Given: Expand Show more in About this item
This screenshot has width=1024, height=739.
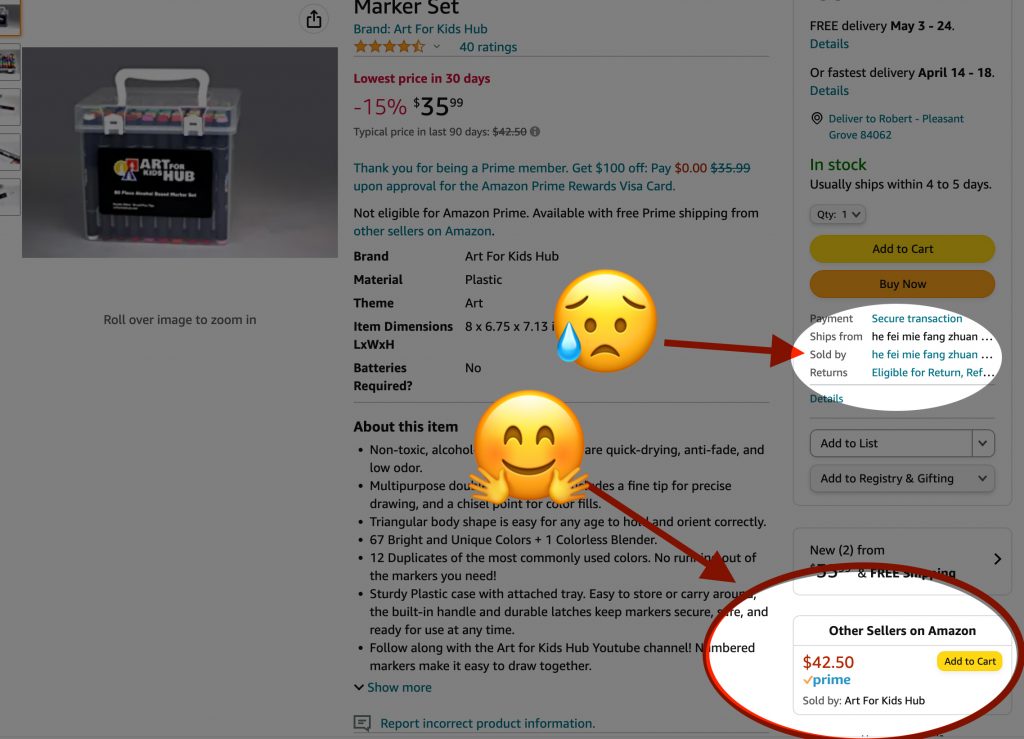Looking at the screenshot, I should click(x=392, y=687).
